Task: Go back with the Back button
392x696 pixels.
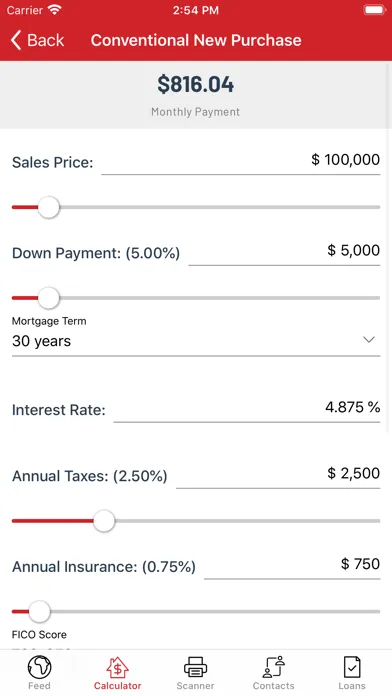Action: [38, 40]
